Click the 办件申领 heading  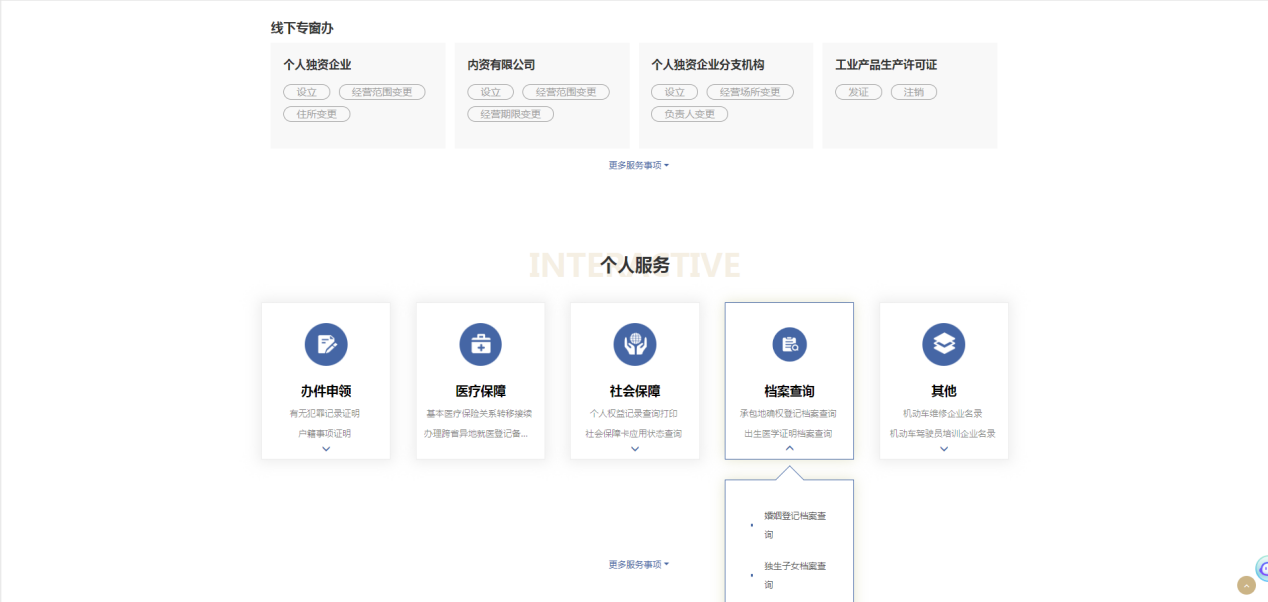(326, 391)
